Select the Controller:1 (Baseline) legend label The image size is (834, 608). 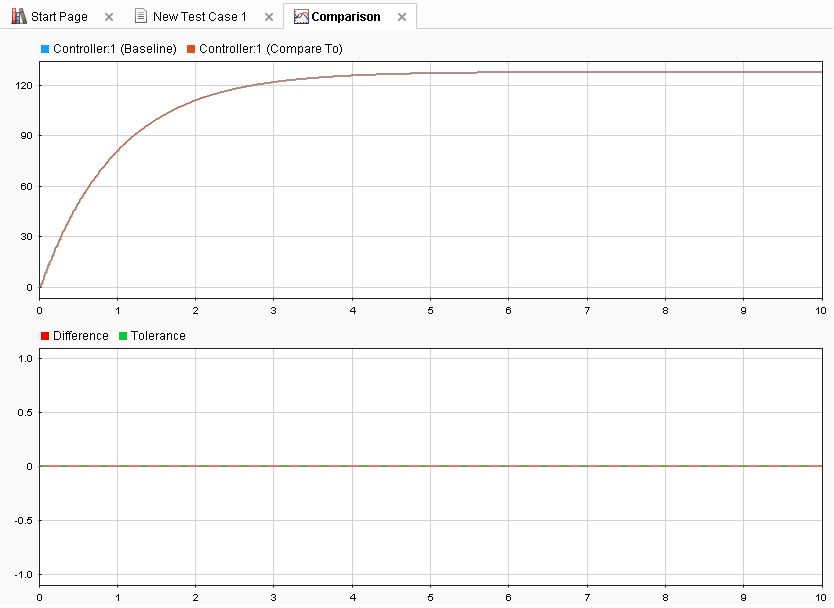click(x=115, y=49)
